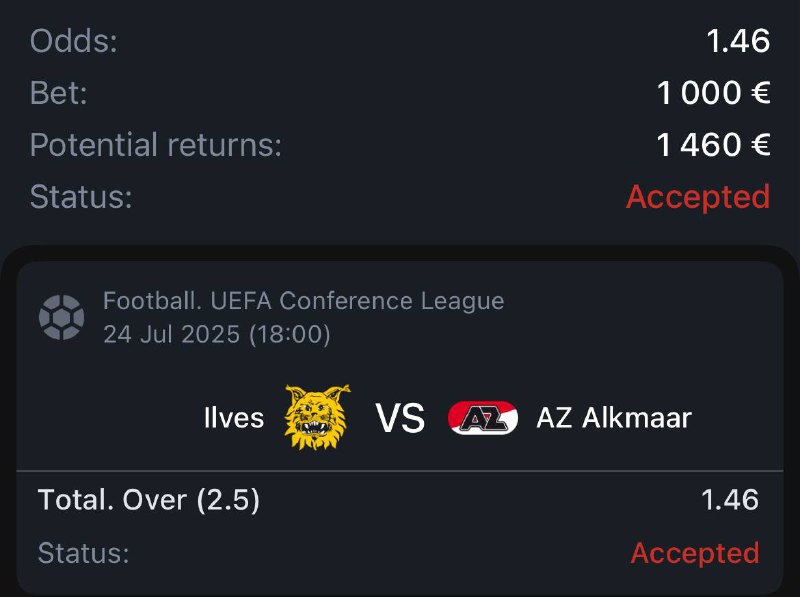Viewport: 800px width, 597px height.
Task: Select the Ilves team name
Action: 234,417
